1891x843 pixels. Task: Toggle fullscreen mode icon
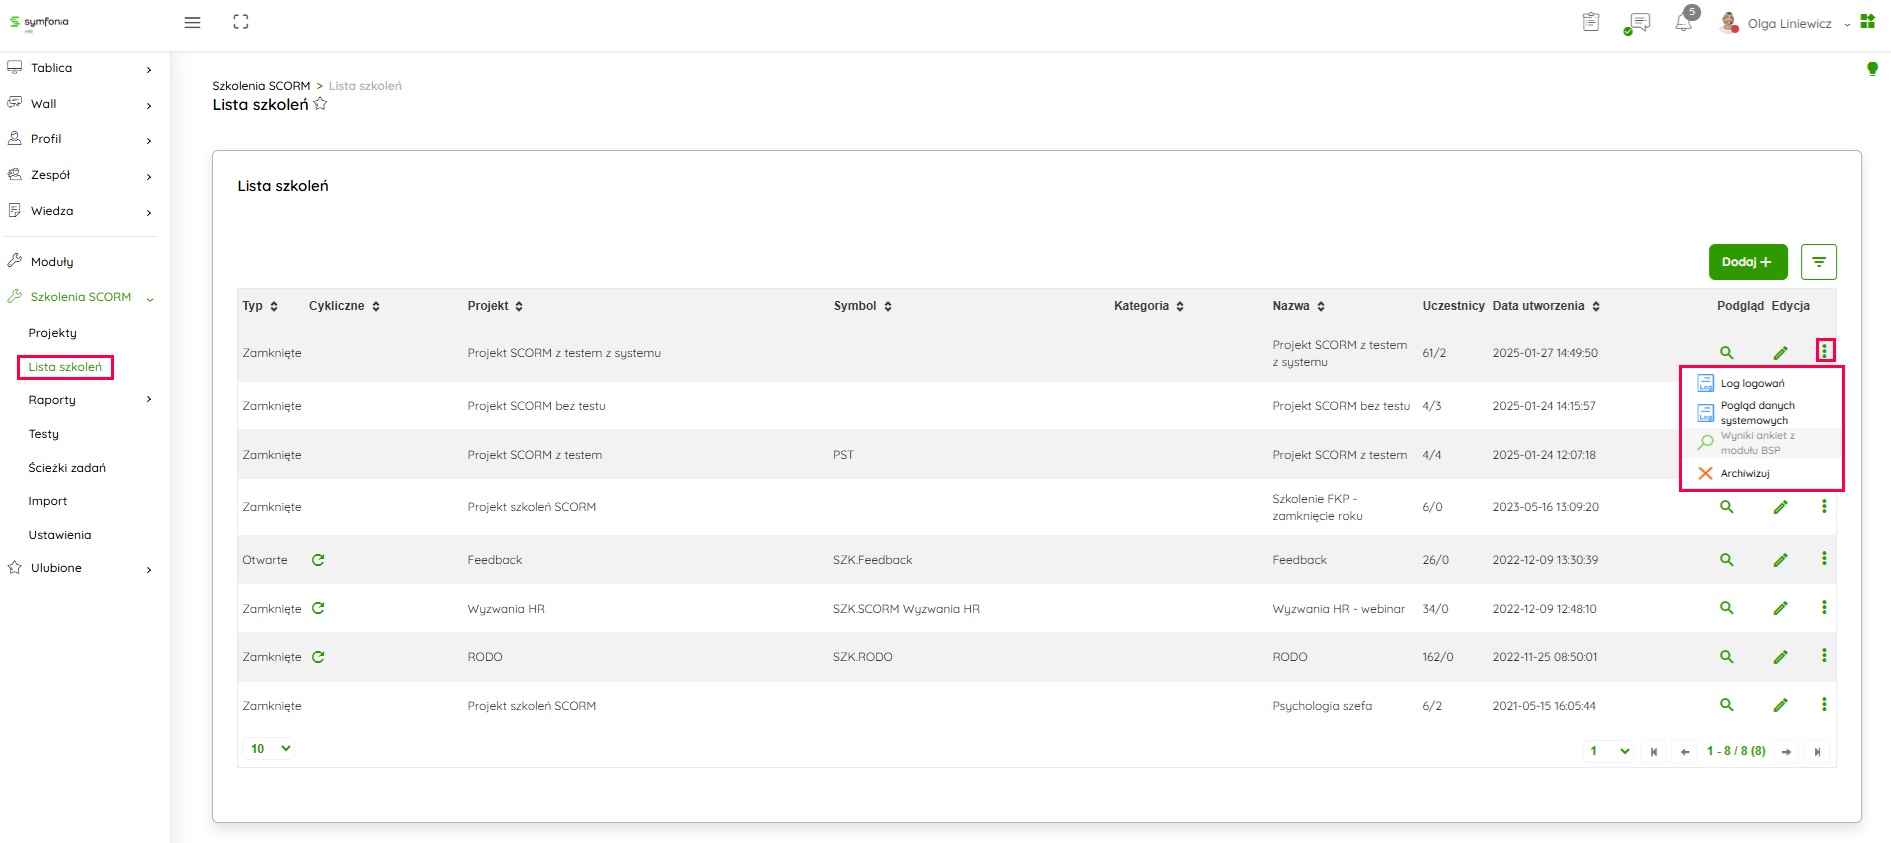tap(241, 22)
